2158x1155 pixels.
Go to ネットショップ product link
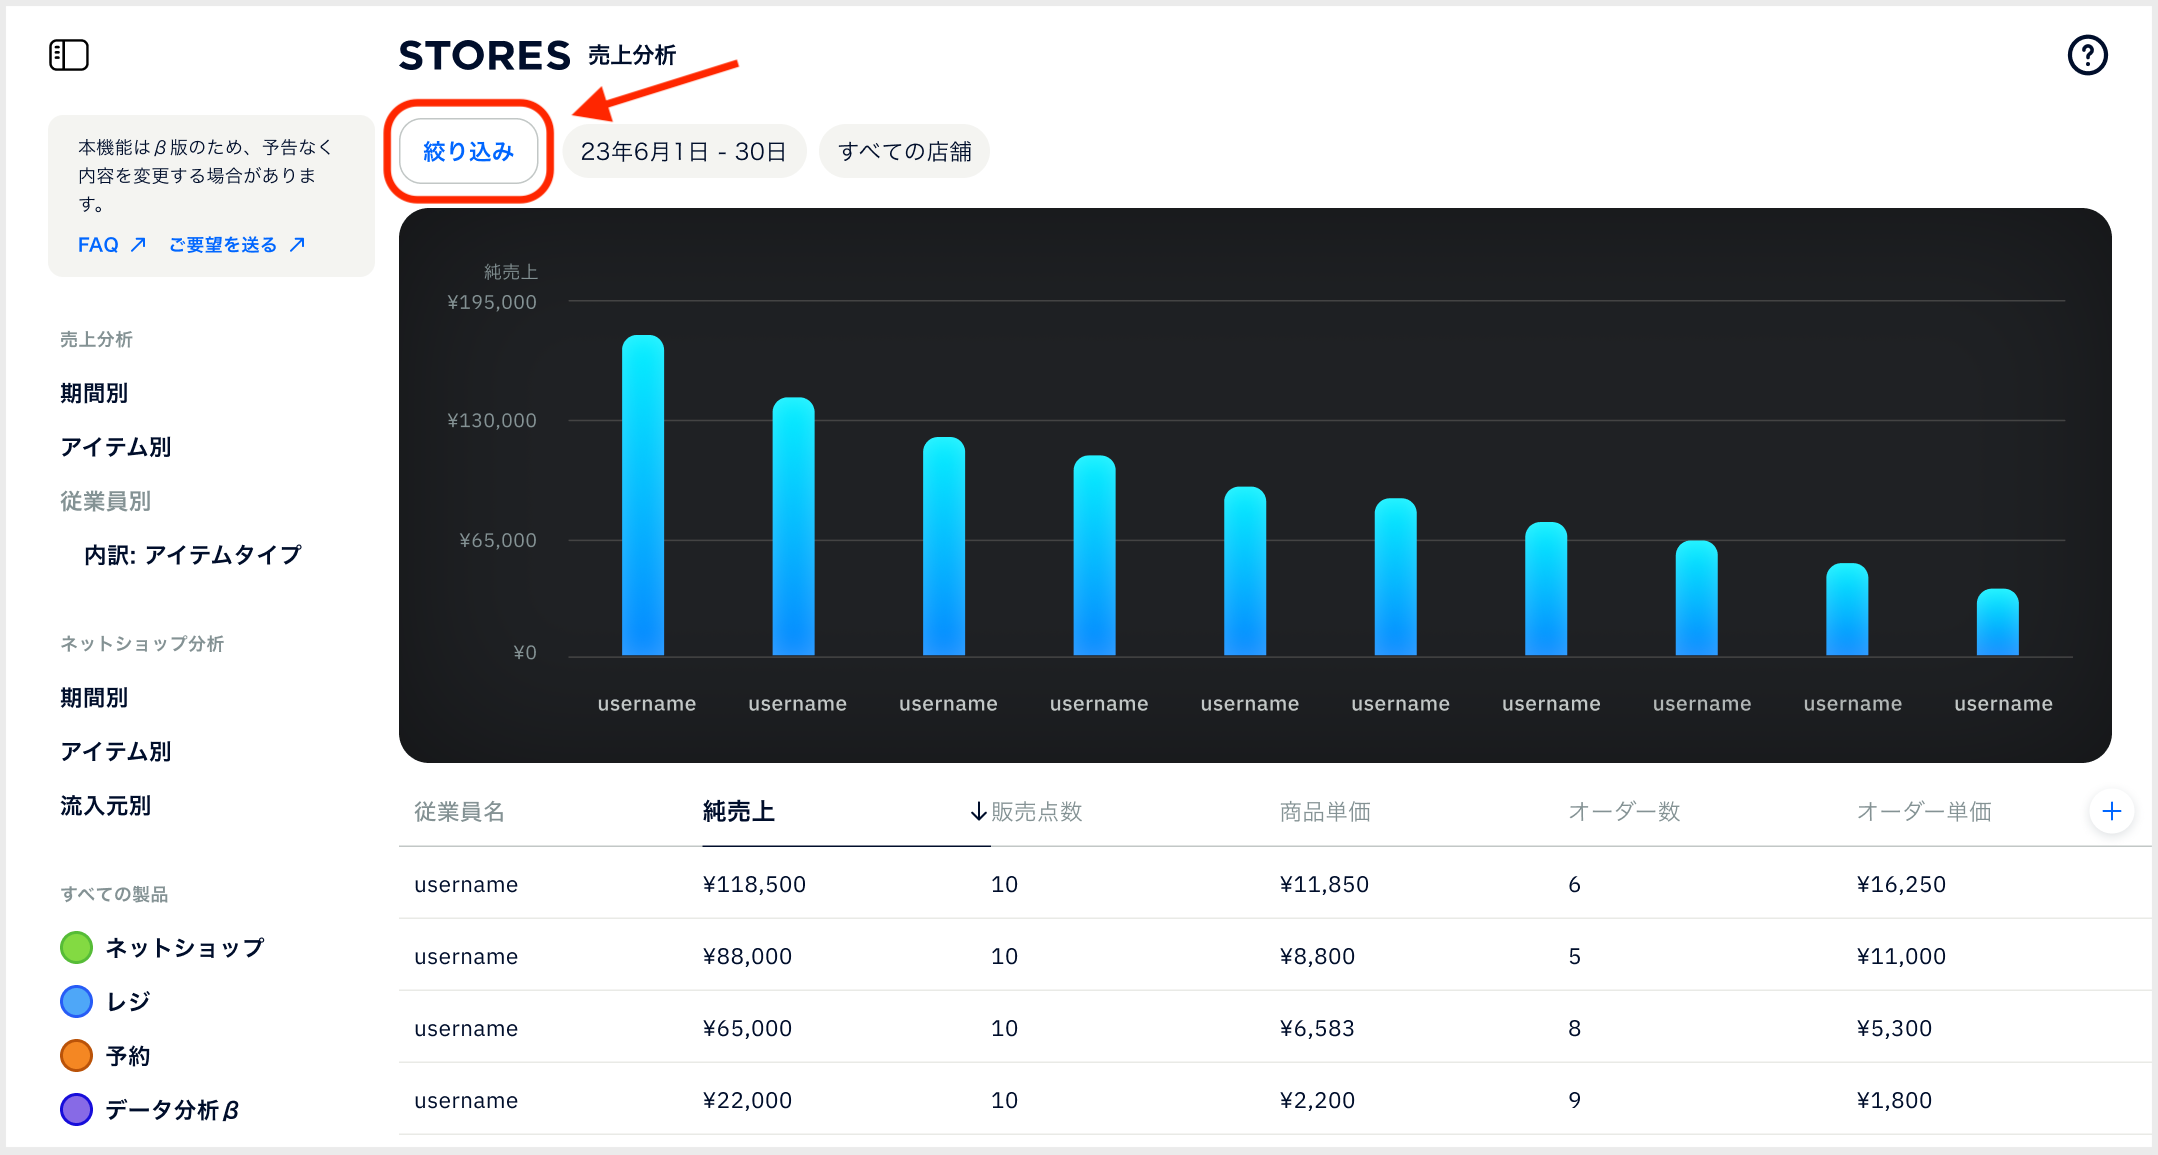(x=186, y=947)
